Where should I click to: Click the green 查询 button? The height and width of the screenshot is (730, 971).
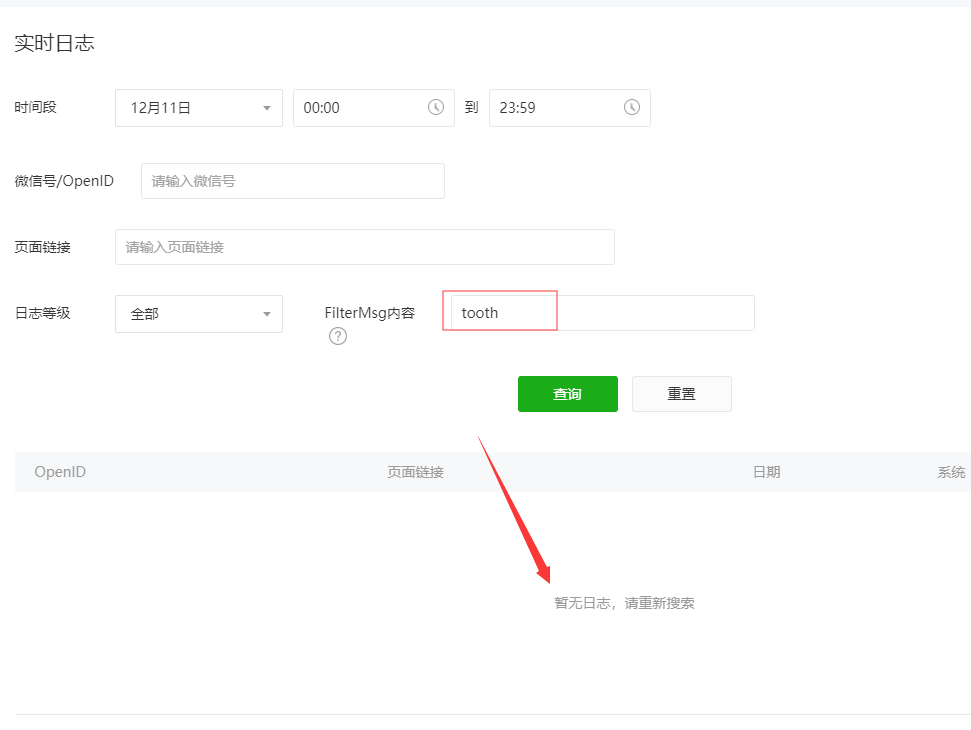pyautogui.click(x=568, y=394)
